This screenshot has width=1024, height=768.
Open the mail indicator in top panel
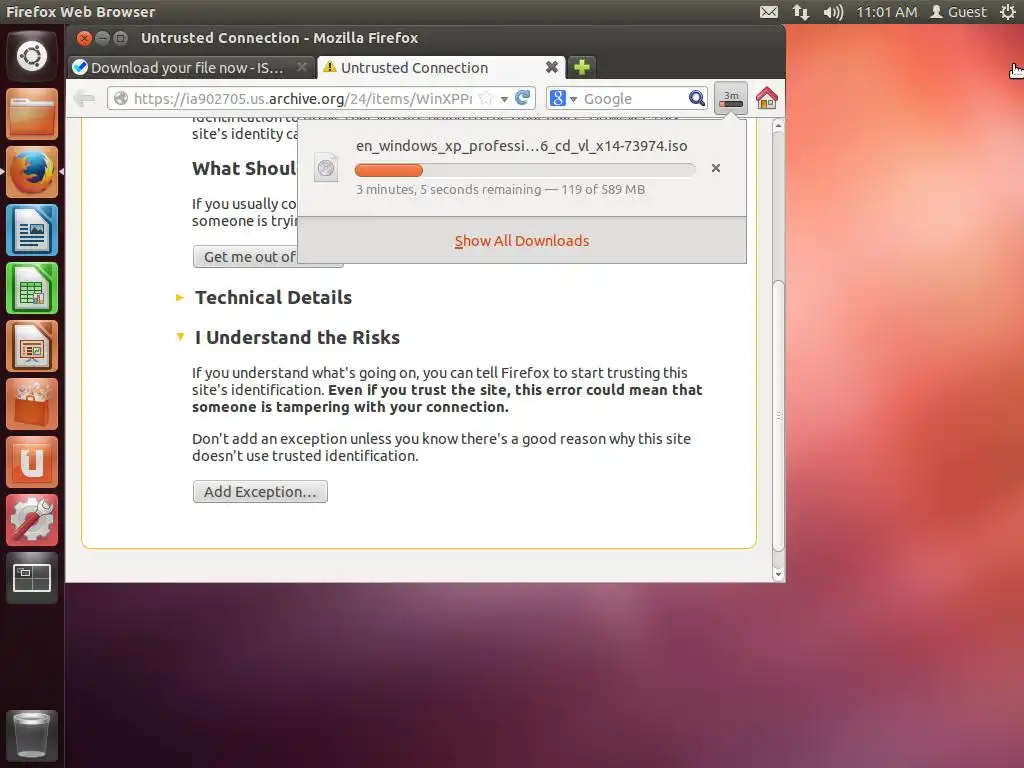769,12
